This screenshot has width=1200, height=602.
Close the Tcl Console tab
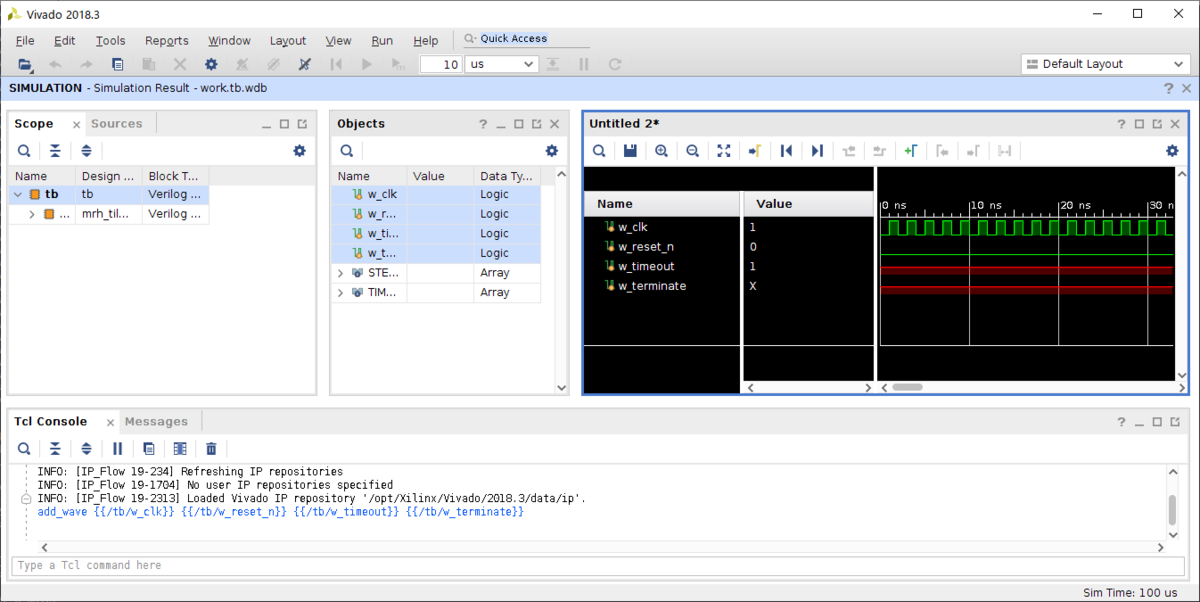(x=110, y=423)
